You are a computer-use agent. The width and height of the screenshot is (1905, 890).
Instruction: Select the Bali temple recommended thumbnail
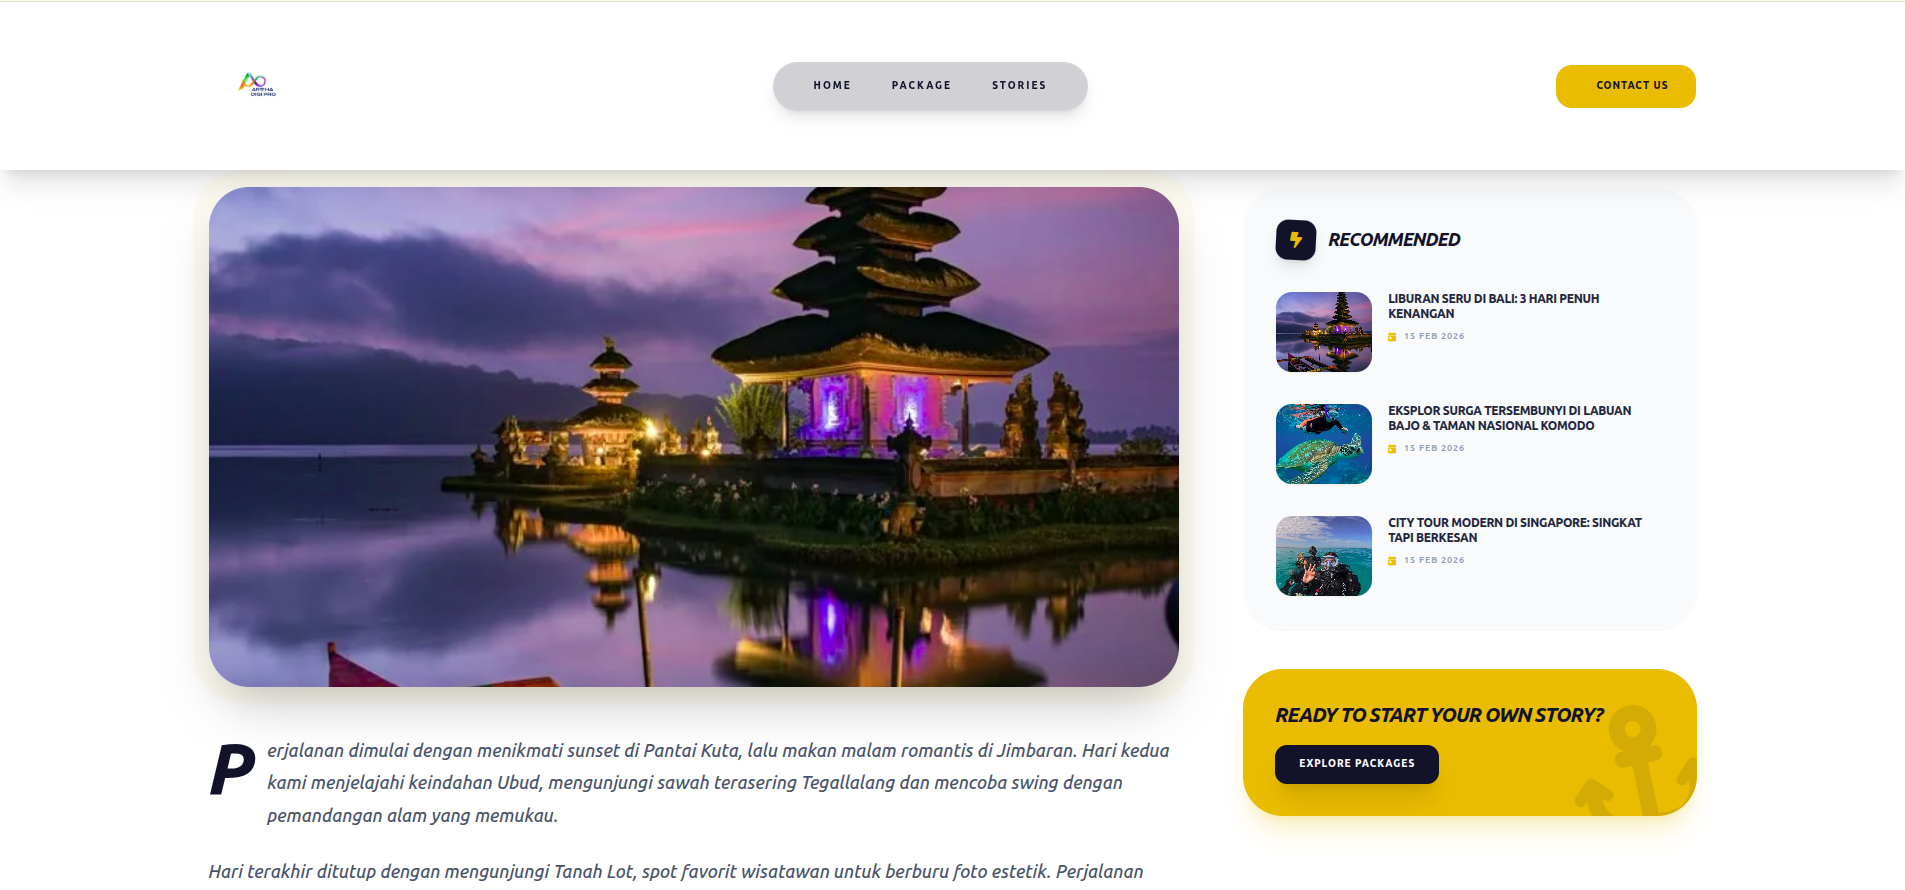pos(1323,332)
